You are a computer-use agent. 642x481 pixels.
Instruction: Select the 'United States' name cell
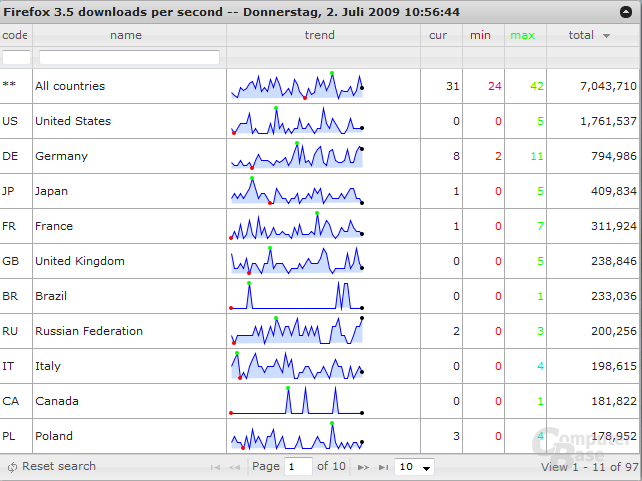point(129,121)
